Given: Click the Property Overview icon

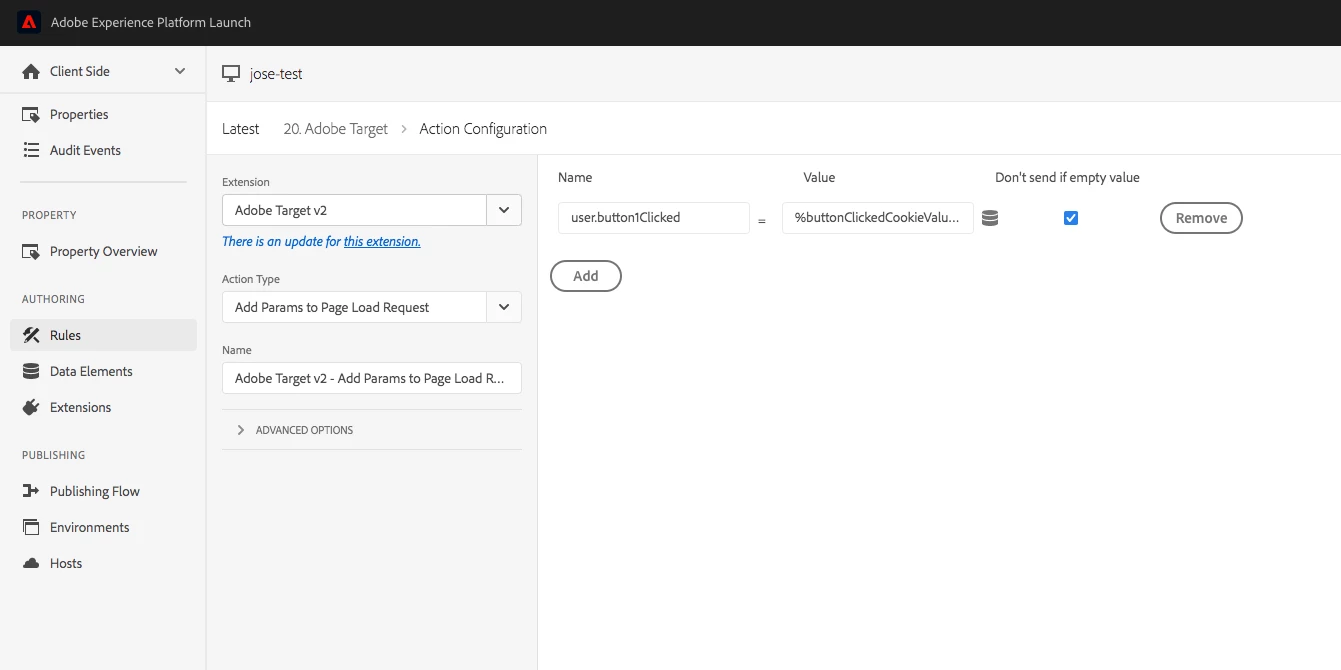Looking at the screenshot, I should click(x=31, y=252).
